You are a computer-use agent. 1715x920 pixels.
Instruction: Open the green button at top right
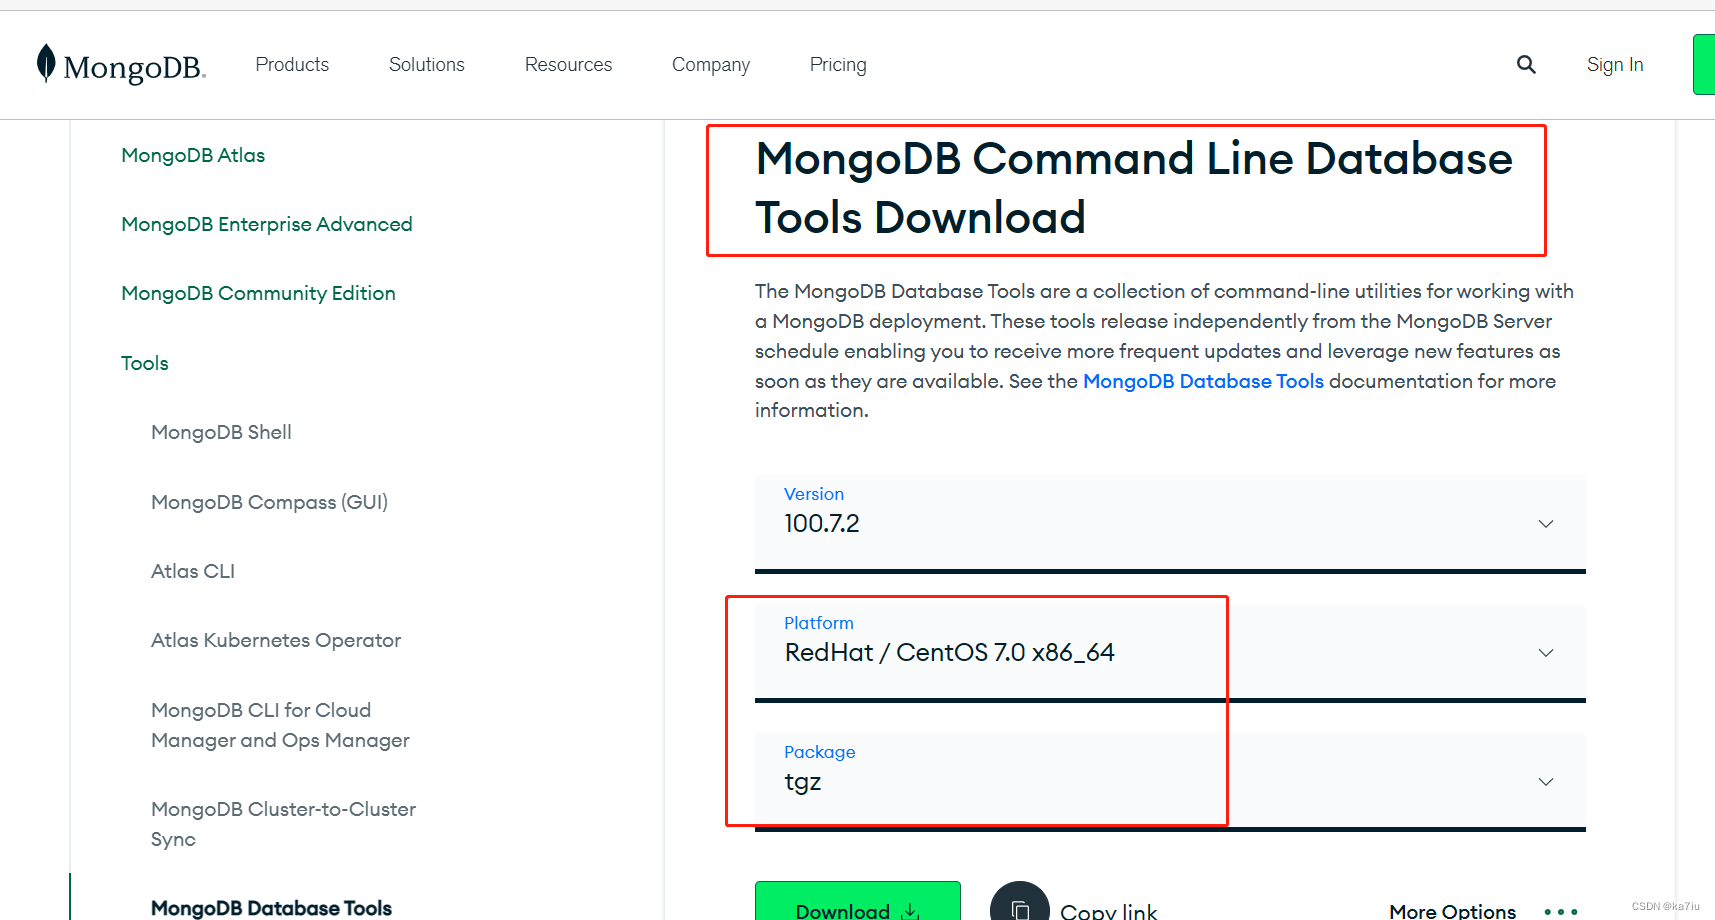[x=1706, y=64]
